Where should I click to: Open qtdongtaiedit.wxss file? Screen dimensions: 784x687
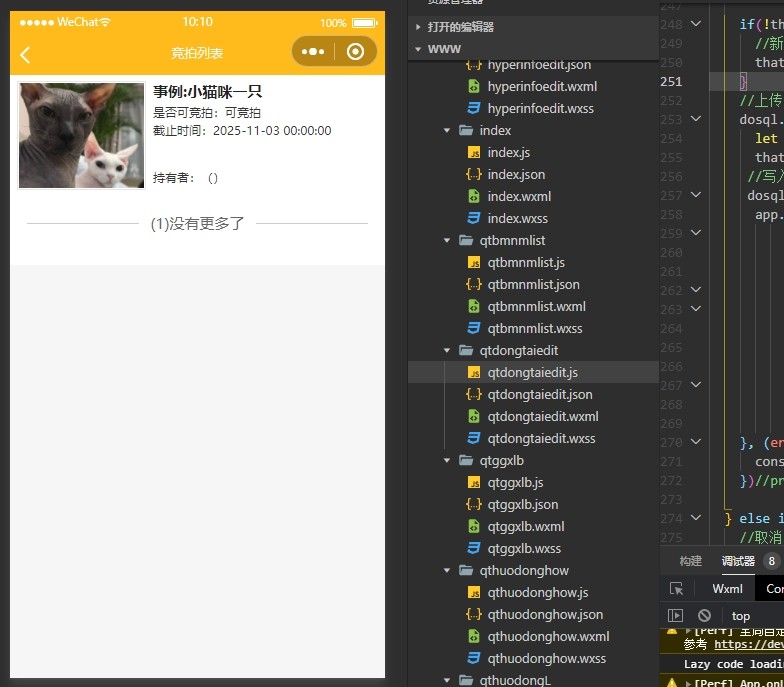(542, 438)
